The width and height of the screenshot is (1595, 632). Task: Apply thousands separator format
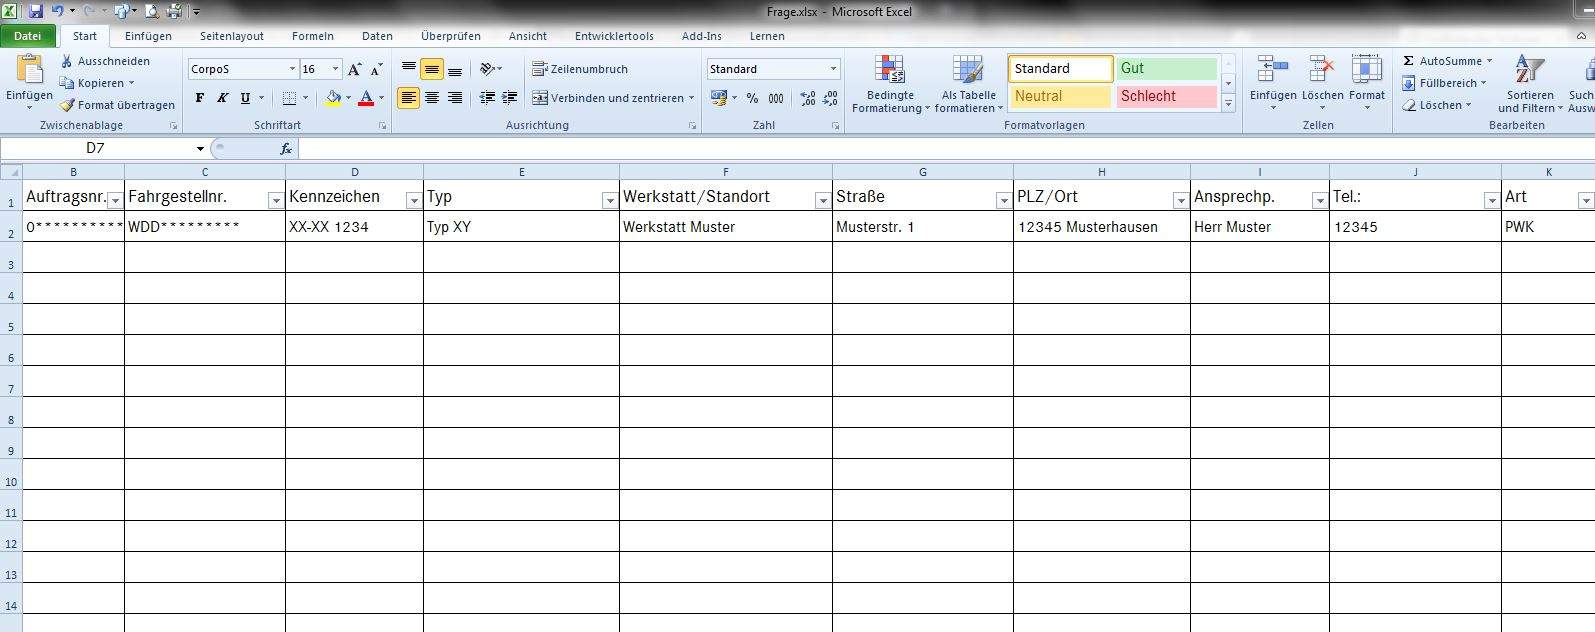776,98
